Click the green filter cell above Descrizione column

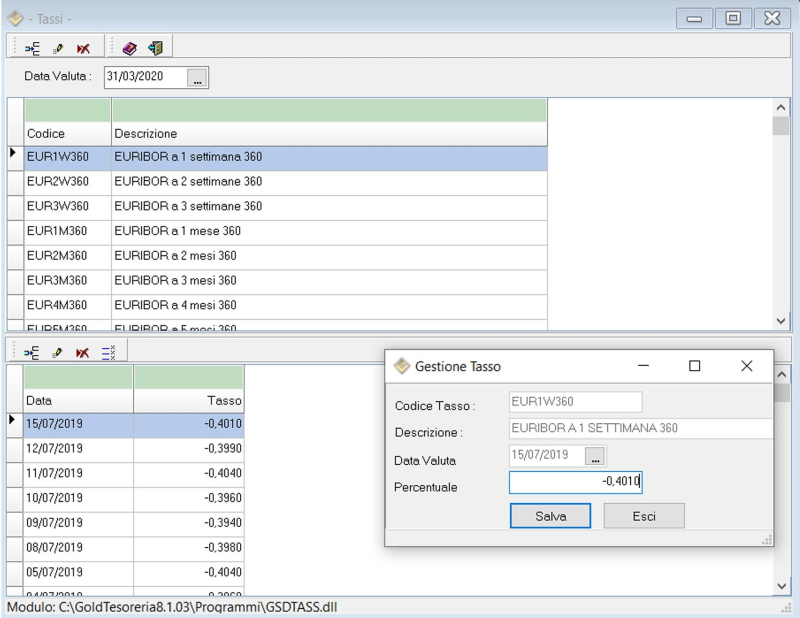(x=330, y=110)
